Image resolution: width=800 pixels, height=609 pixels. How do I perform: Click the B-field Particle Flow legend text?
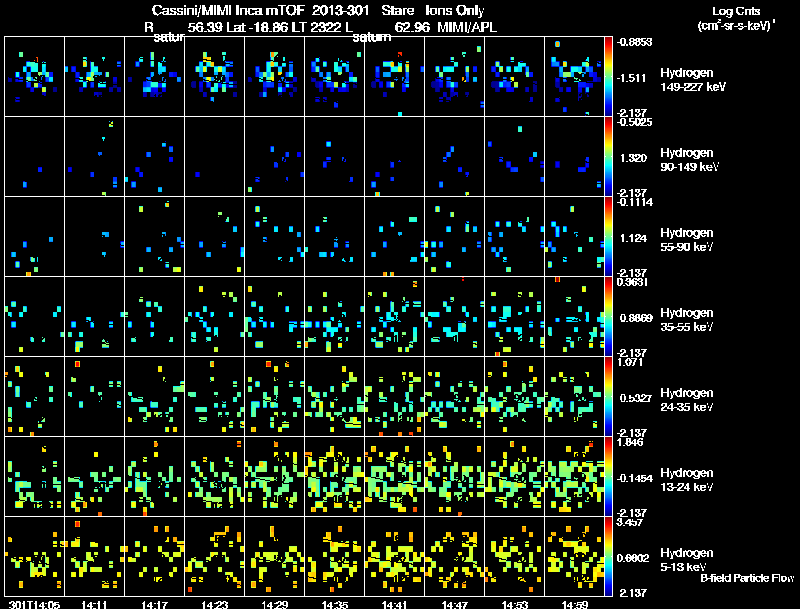pyautogui.click(x=746, y=578)
